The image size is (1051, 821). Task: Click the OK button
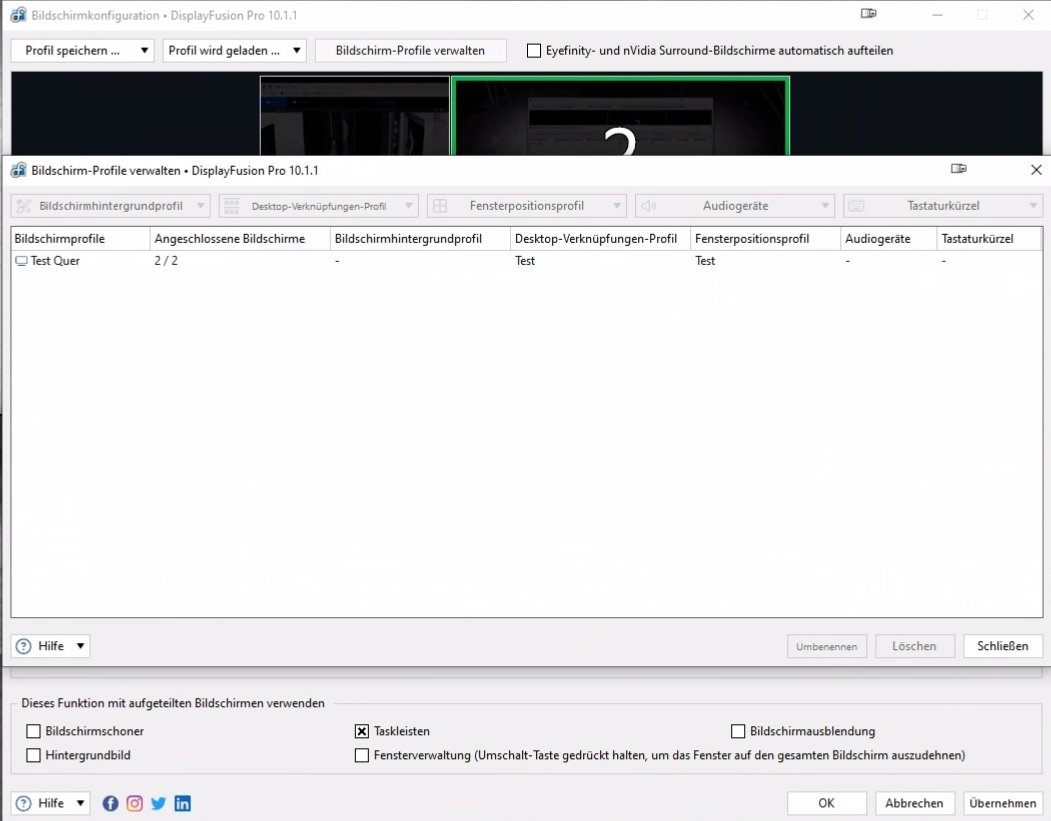pos(826,803)
